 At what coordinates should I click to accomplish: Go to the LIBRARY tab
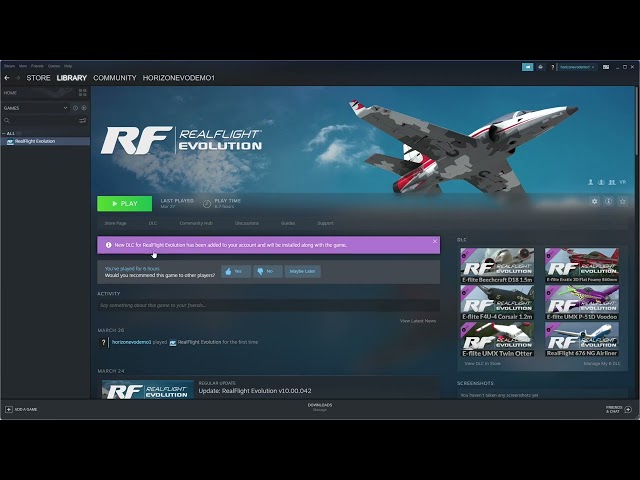point(72,78)
